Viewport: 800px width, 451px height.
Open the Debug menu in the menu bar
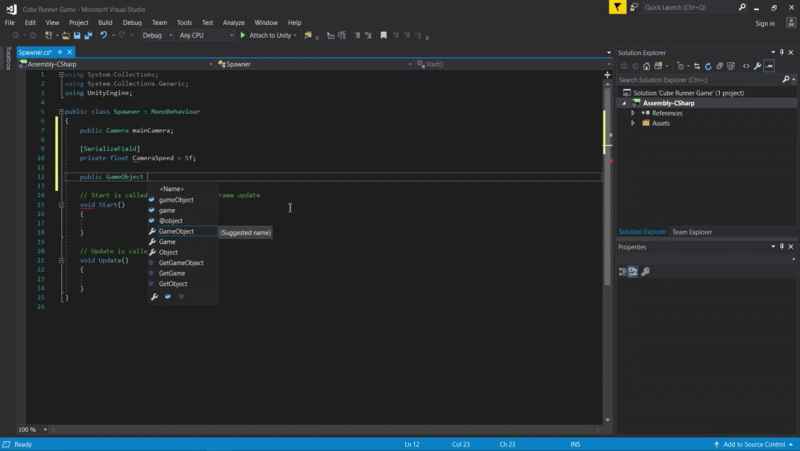132,23
